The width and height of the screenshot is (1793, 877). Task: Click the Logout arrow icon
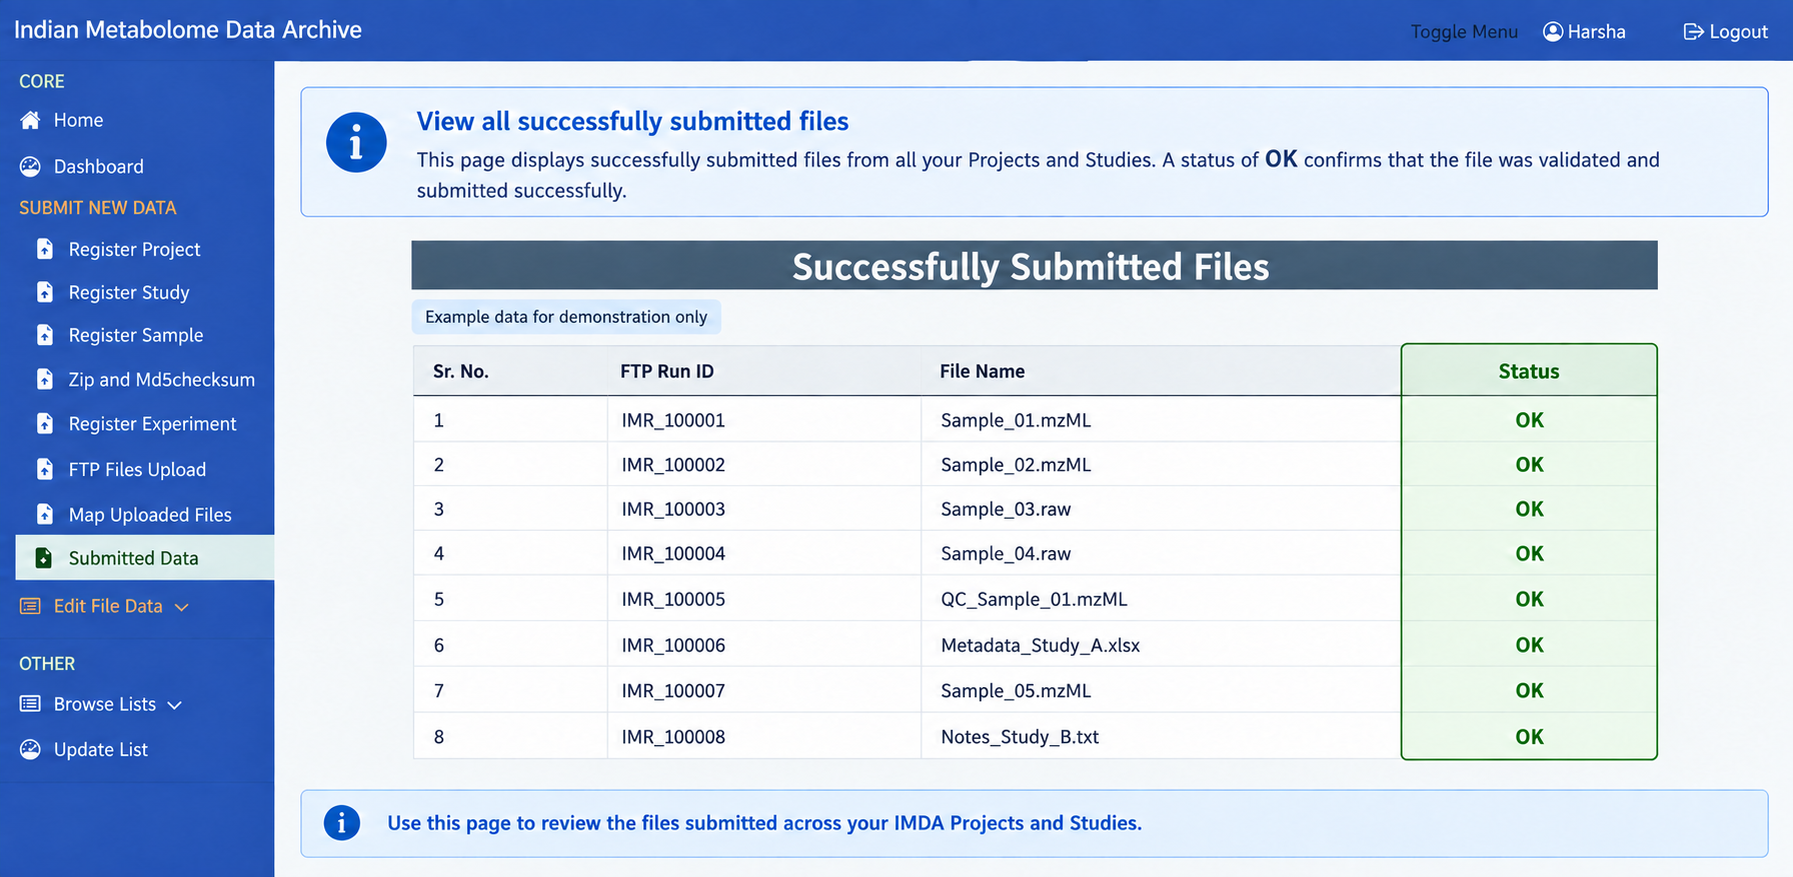coord(1693,32)
